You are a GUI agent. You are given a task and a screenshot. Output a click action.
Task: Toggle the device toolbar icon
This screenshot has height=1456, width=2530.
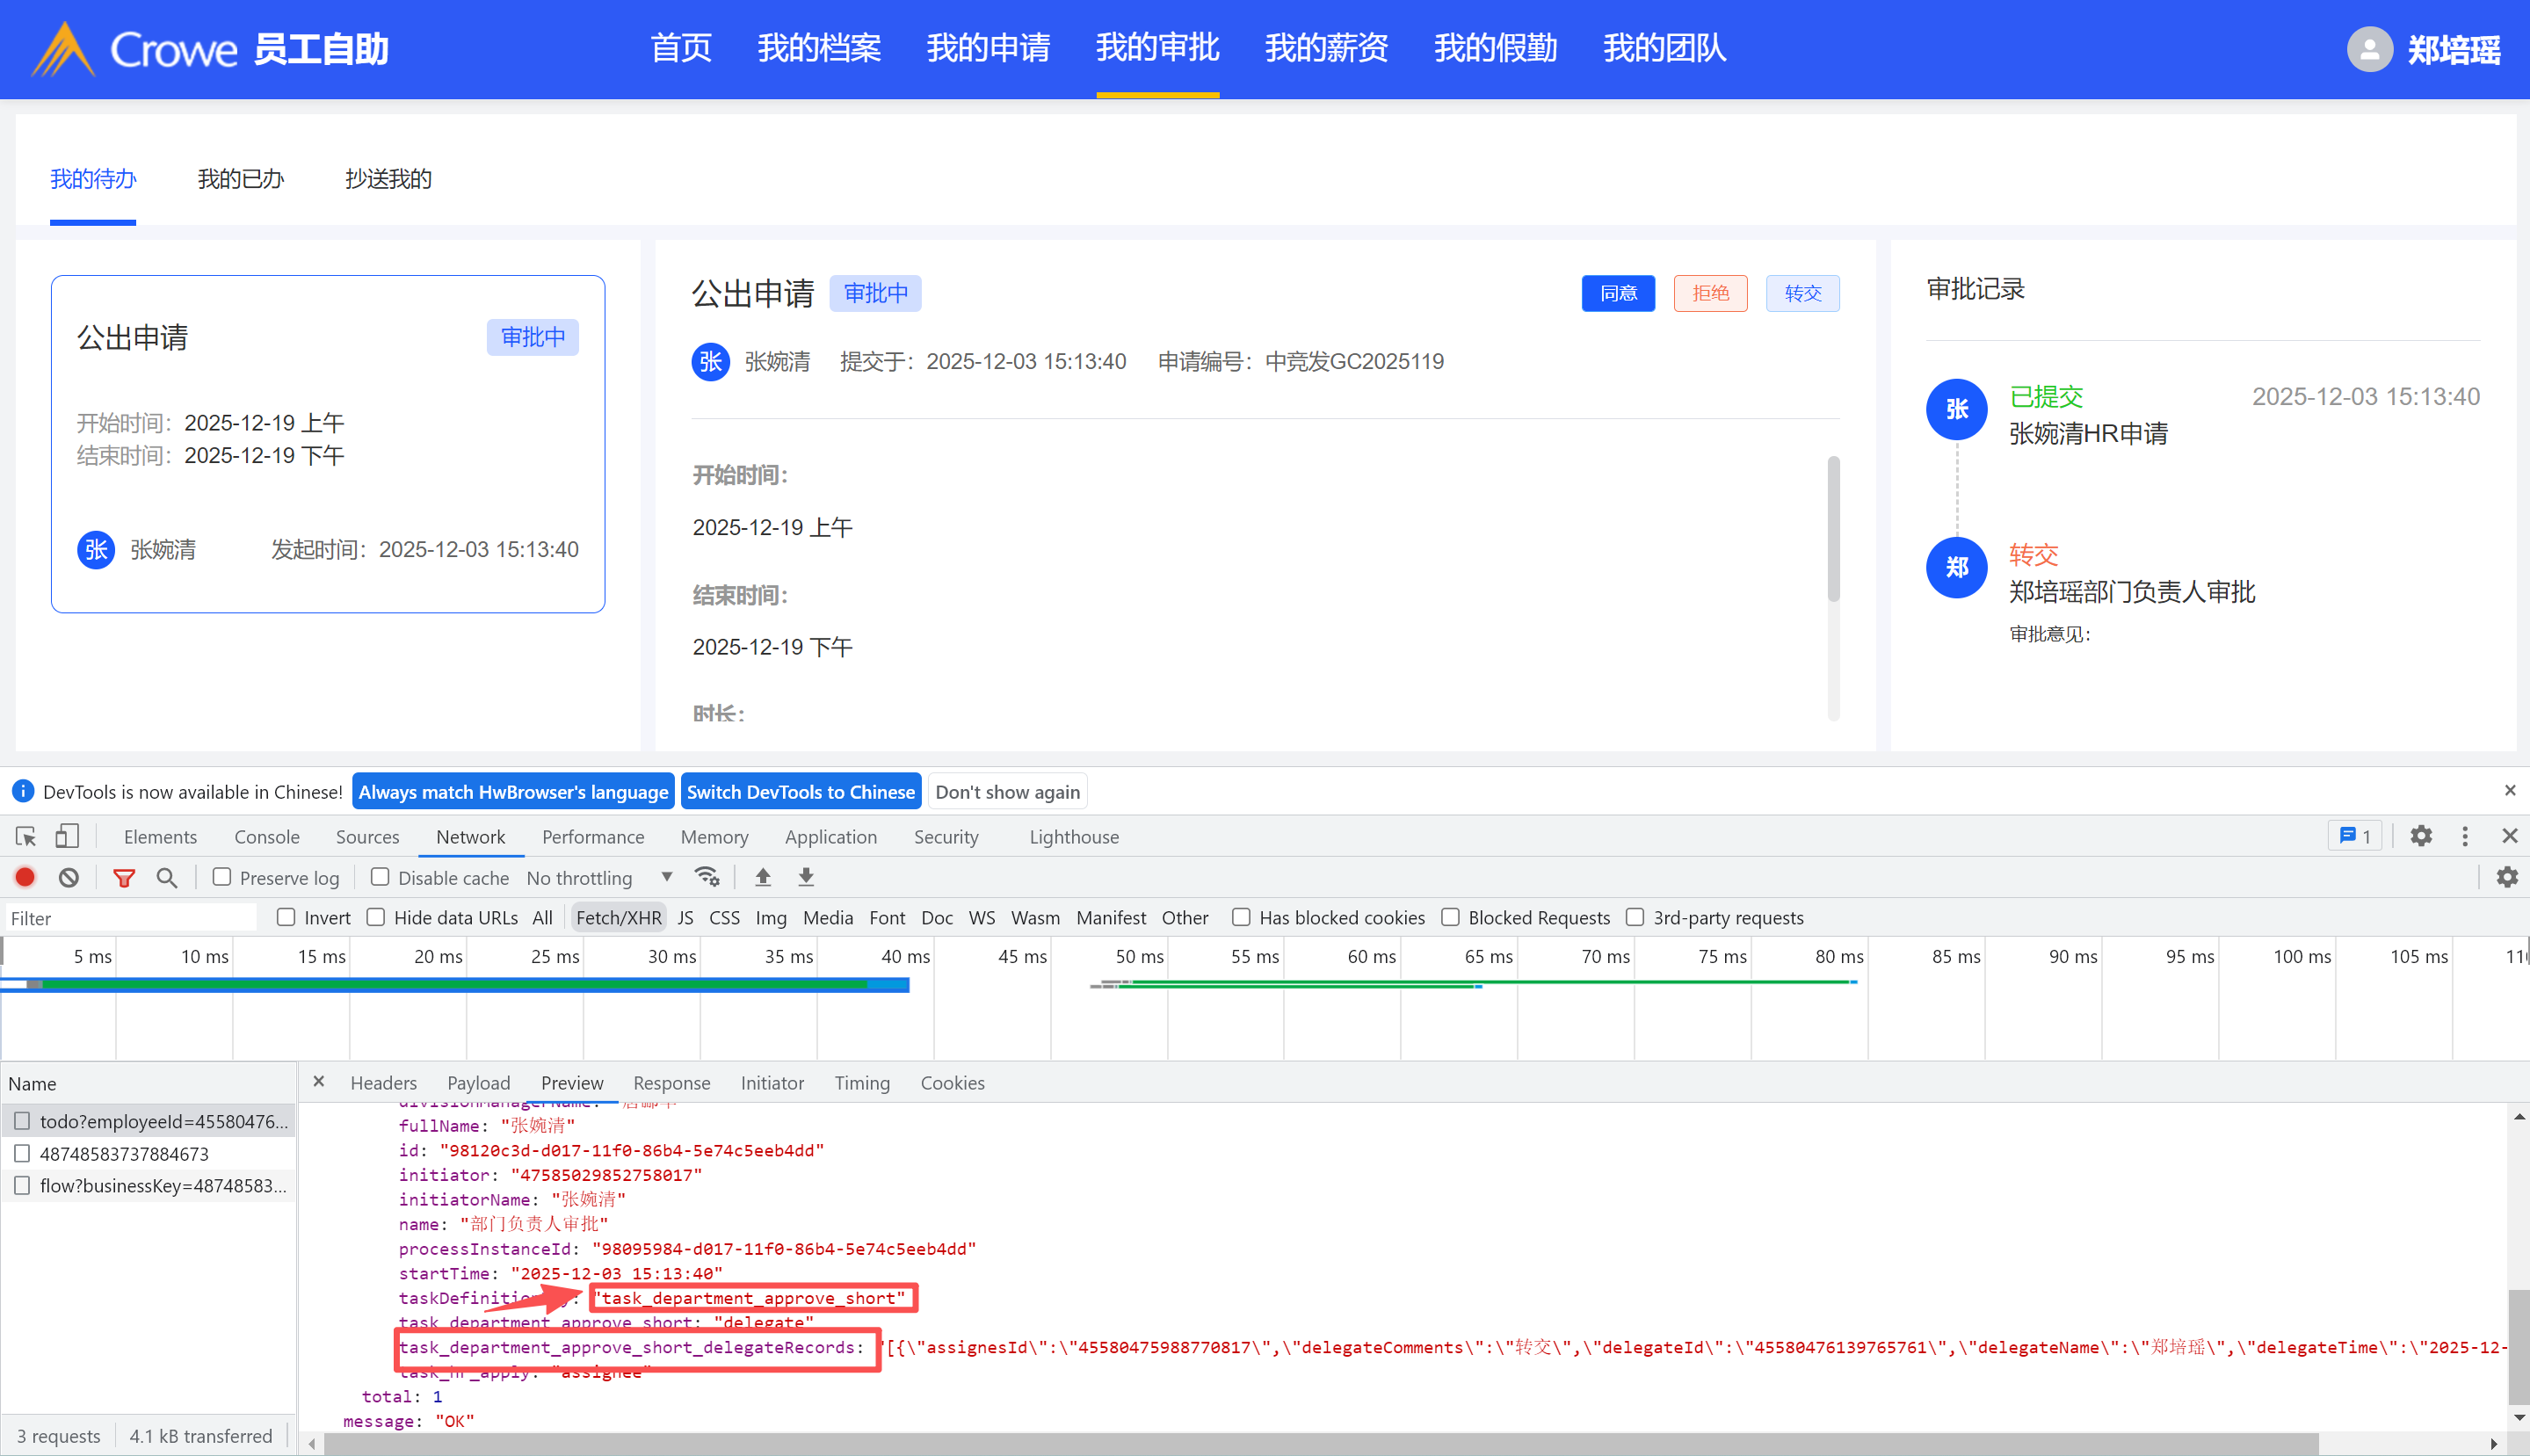[x=67, y=837]
